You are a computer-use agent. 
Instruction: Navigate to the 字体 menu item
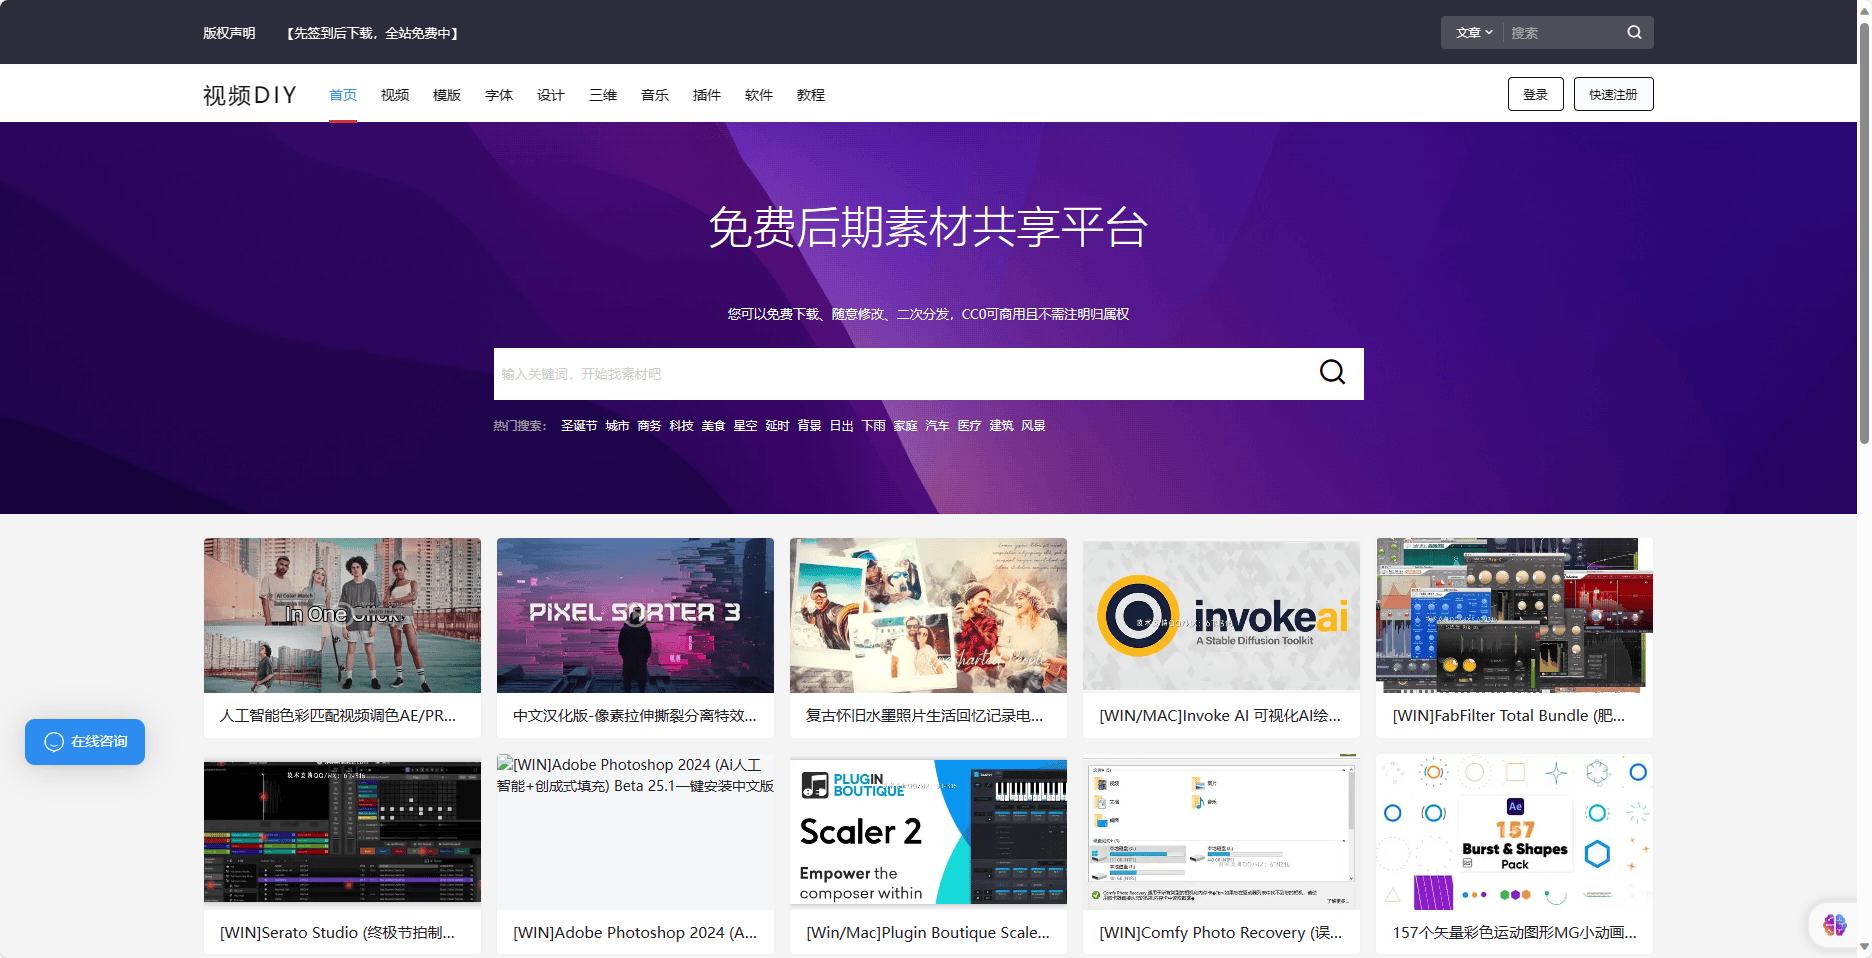[498, 94]
